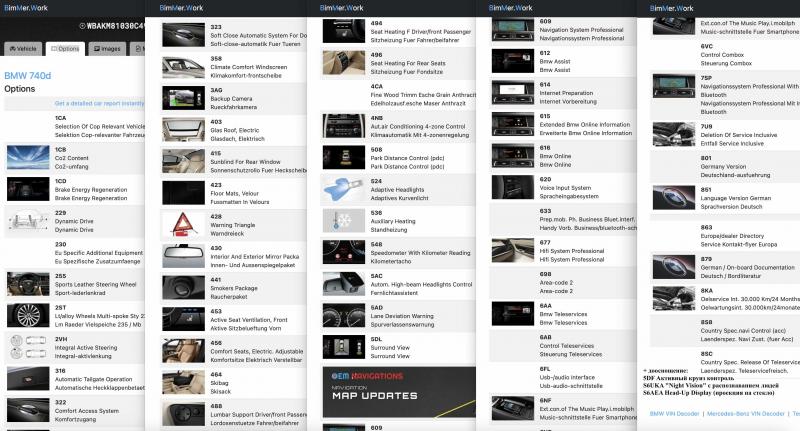Click the BimMer.Work logo in fifth panel
The width and height of the screenshot is (800, 431).
(x=671, y=8)
